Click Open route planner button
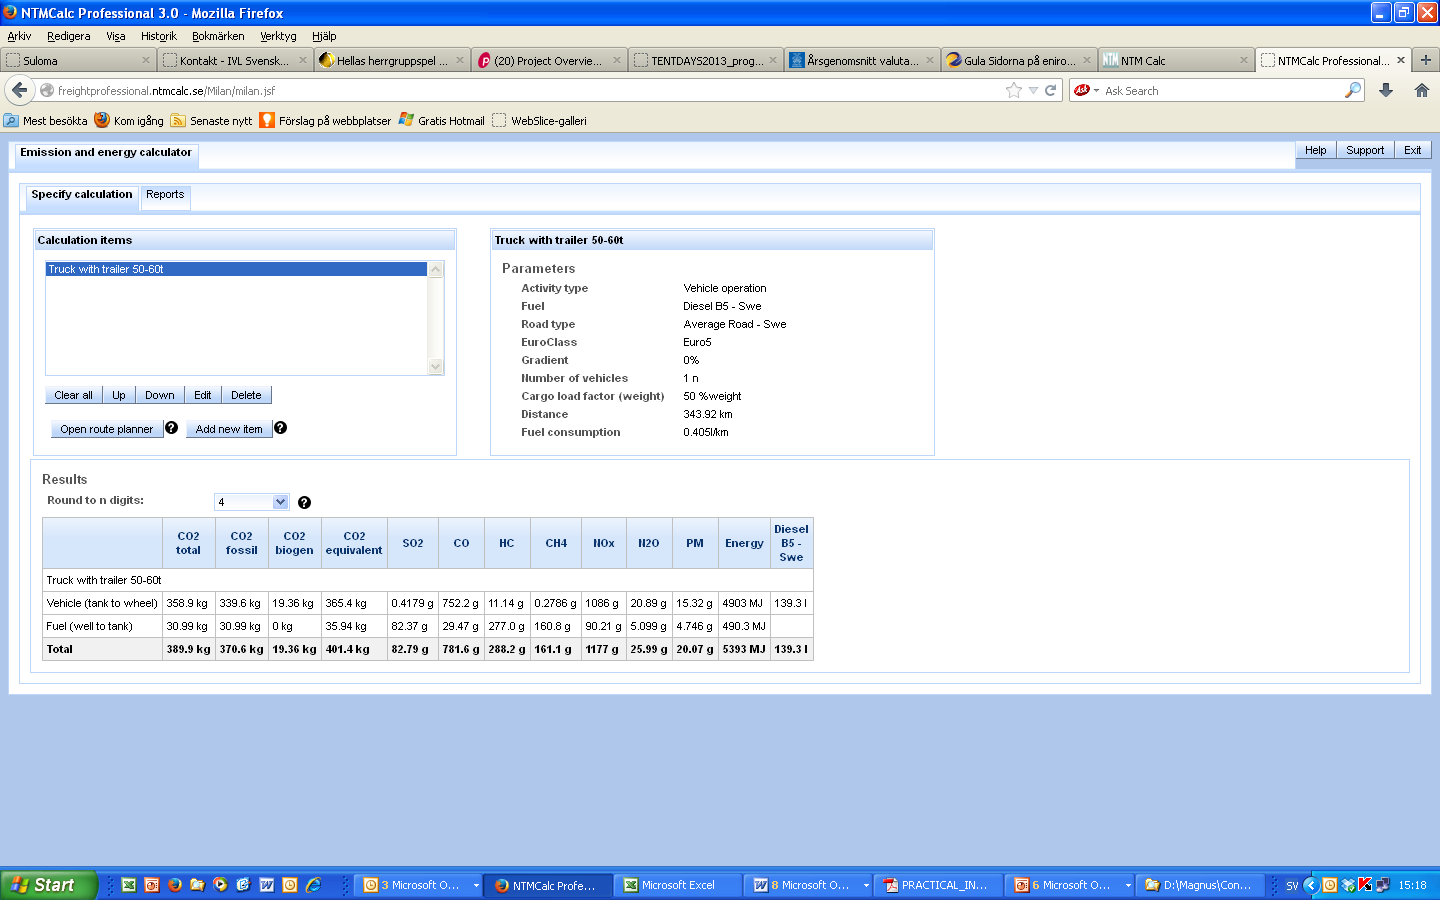1440x900 pixels. click(107, 429)
